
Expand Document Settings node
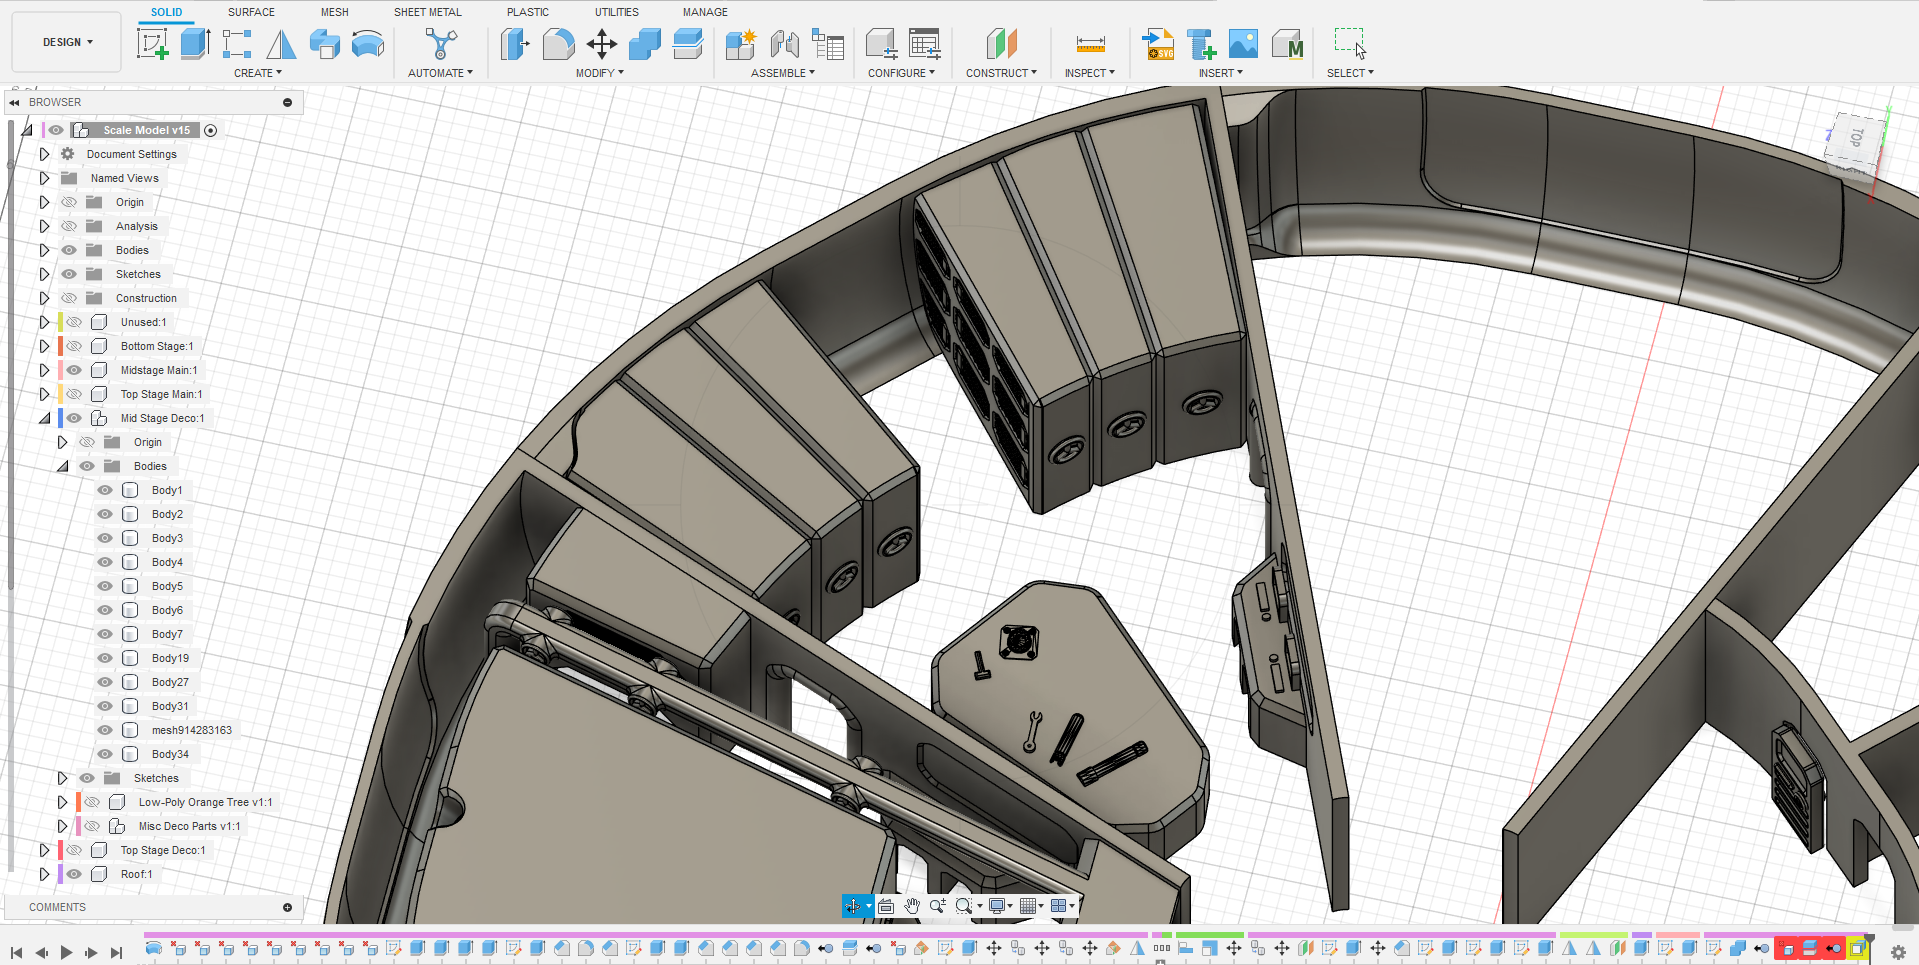click(x=44, y=154)
